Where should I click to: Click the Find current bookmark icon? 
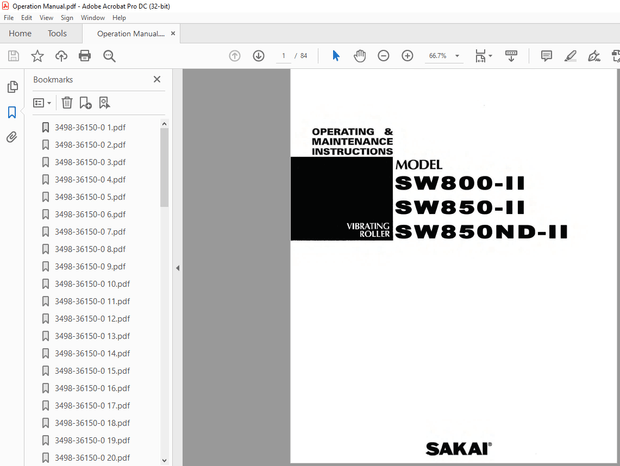(x=104, y=103)
